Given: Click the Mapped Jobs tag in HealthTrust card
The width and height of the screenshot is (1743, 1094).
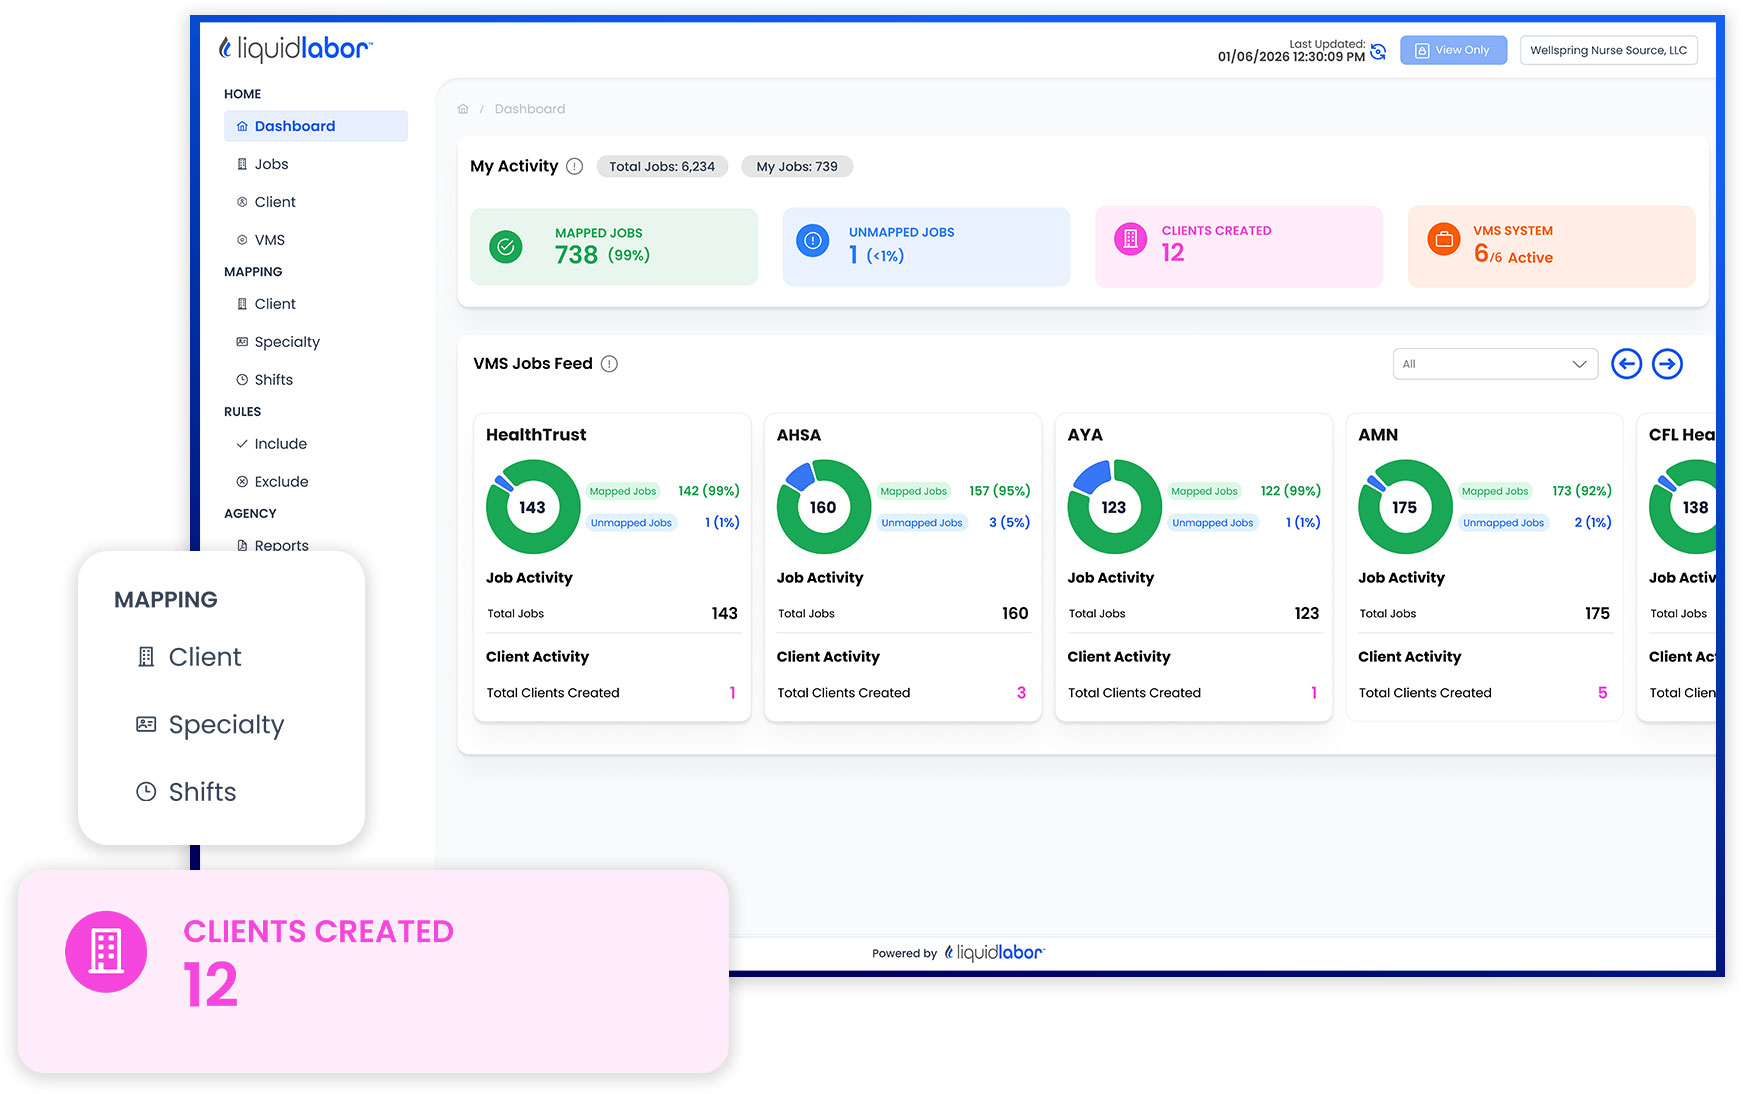Looking at the screenshot, I should pyautogui.click(x=623, y=491).
